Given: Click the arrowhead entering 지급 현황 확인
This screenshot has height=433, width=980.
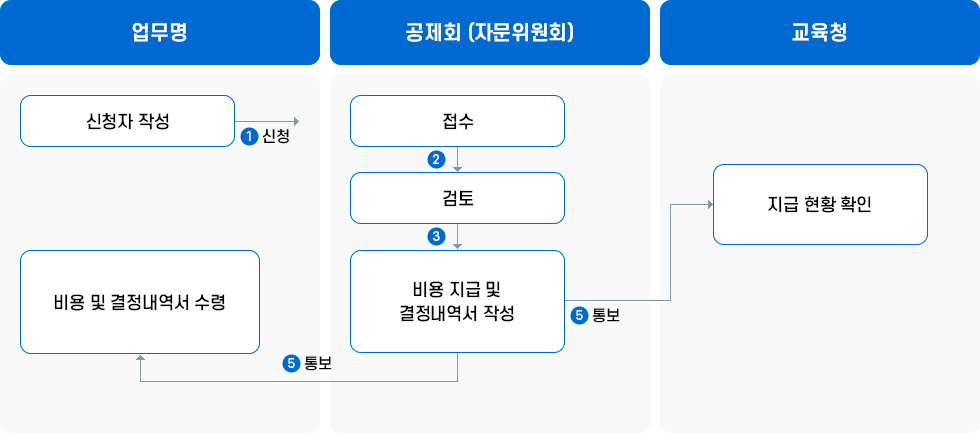Looking at the screenshot, I should pyautogui.click(x=709, y=204).
